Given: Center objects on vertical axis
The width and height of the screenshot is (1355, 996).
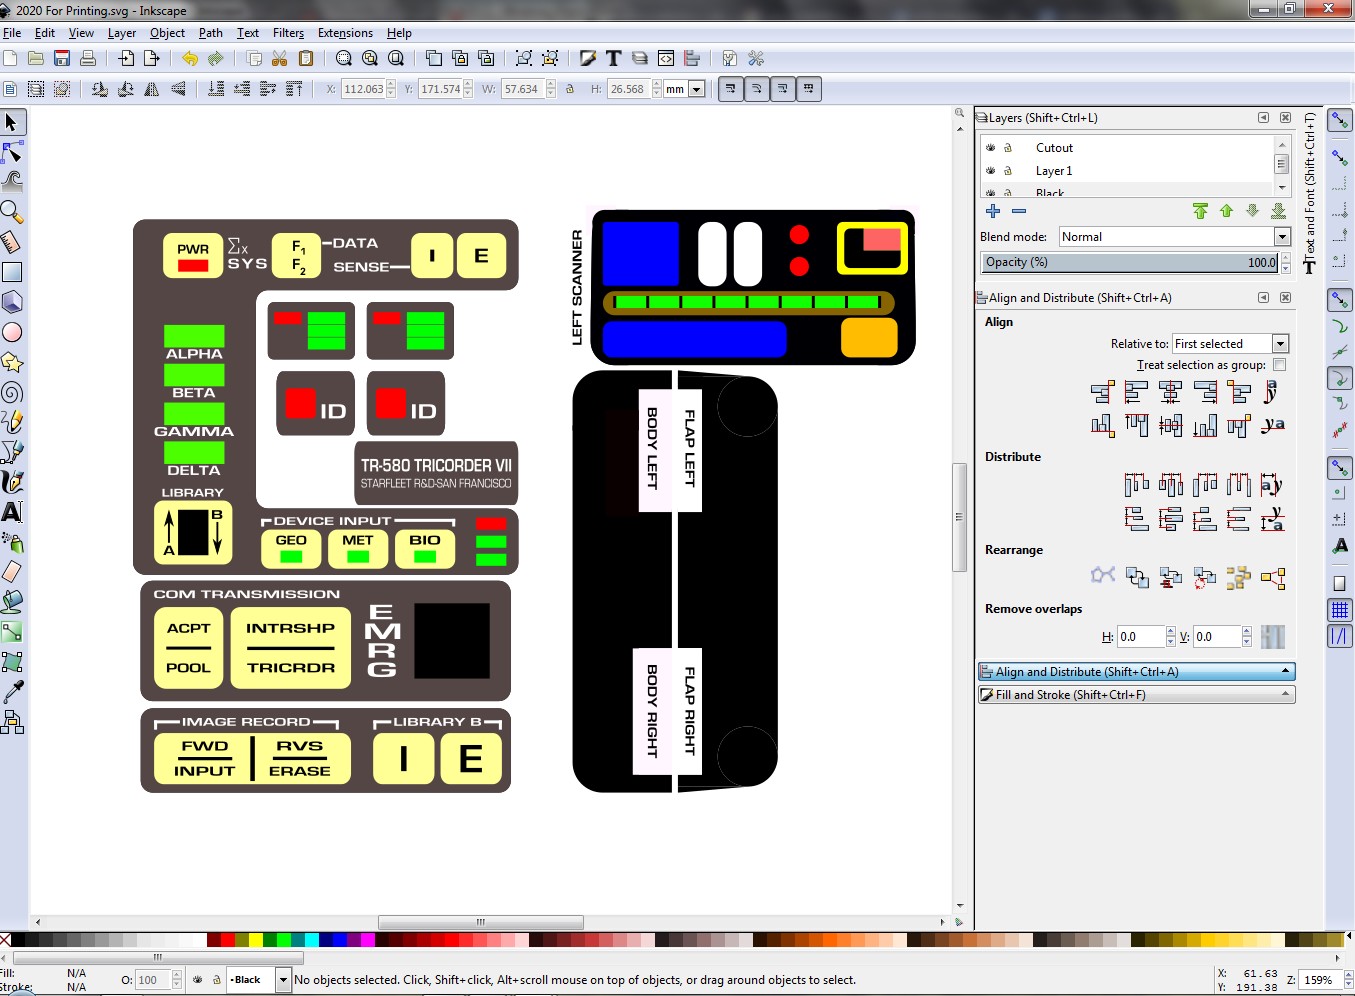Looking at the screenshot, I should click(x=1170, y=392).
